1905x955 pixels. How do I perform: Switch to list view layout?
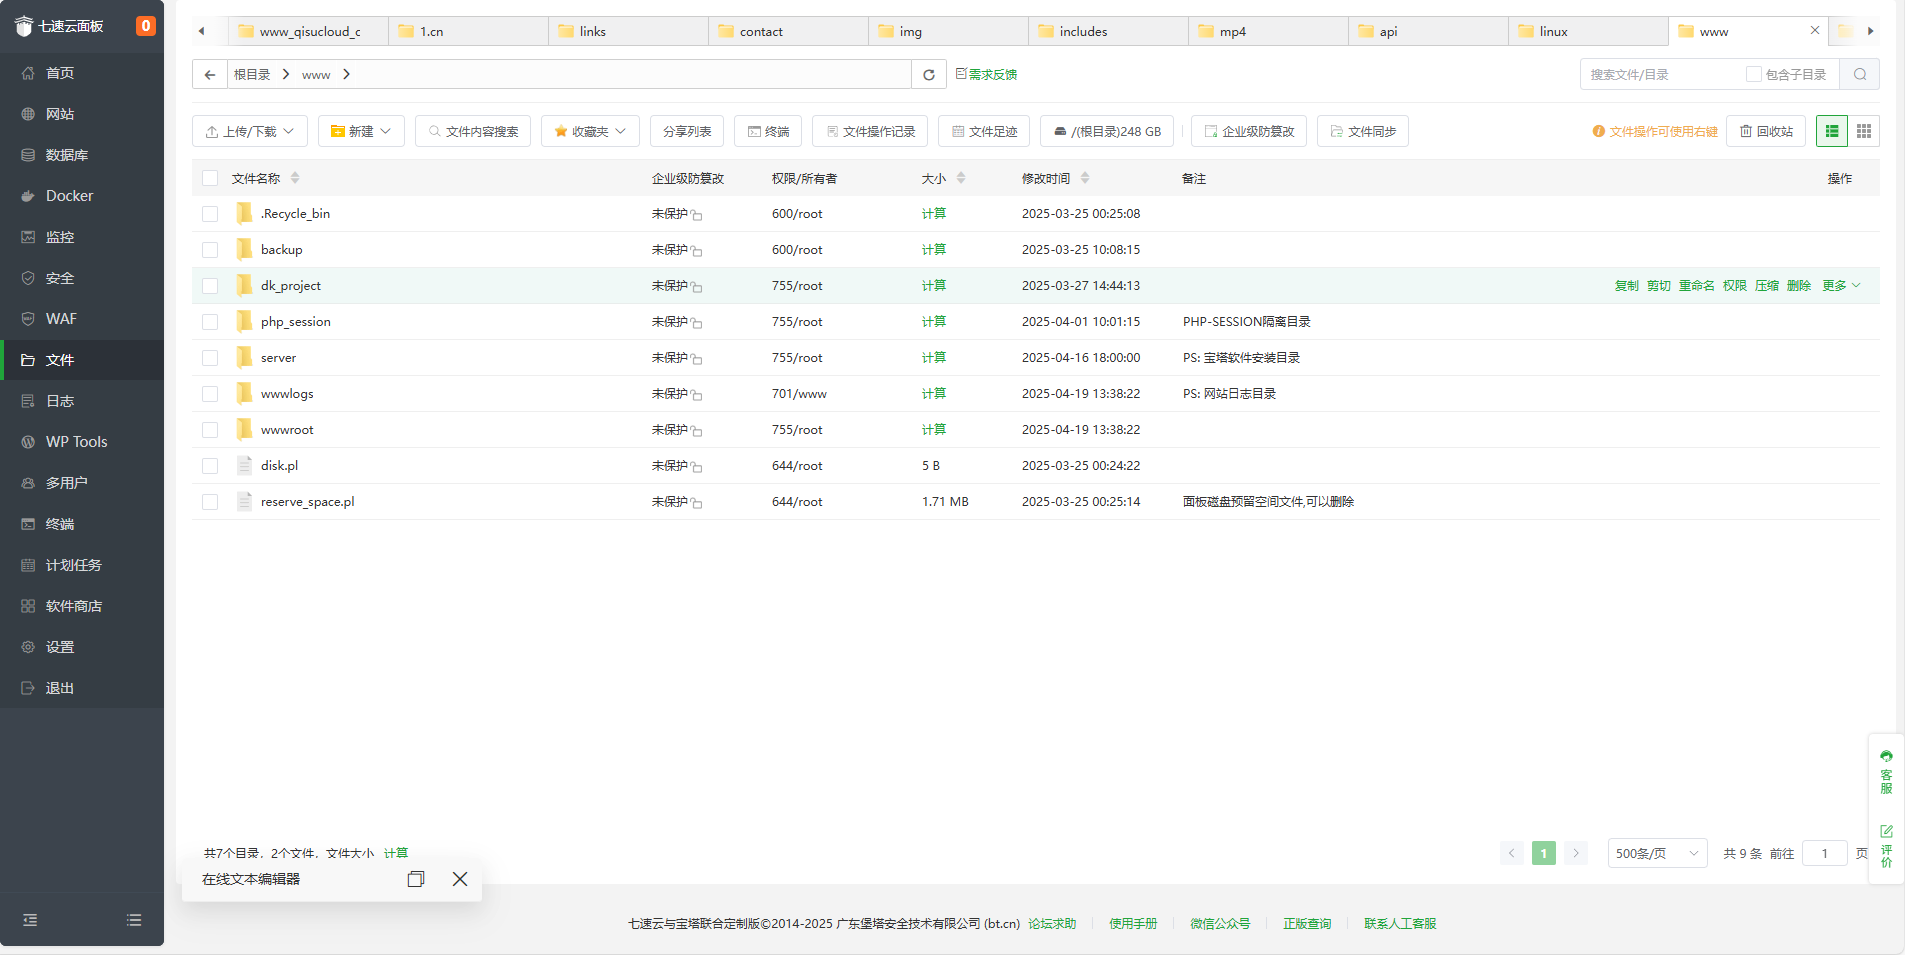pyautogui.click(x=1832, y=131)
